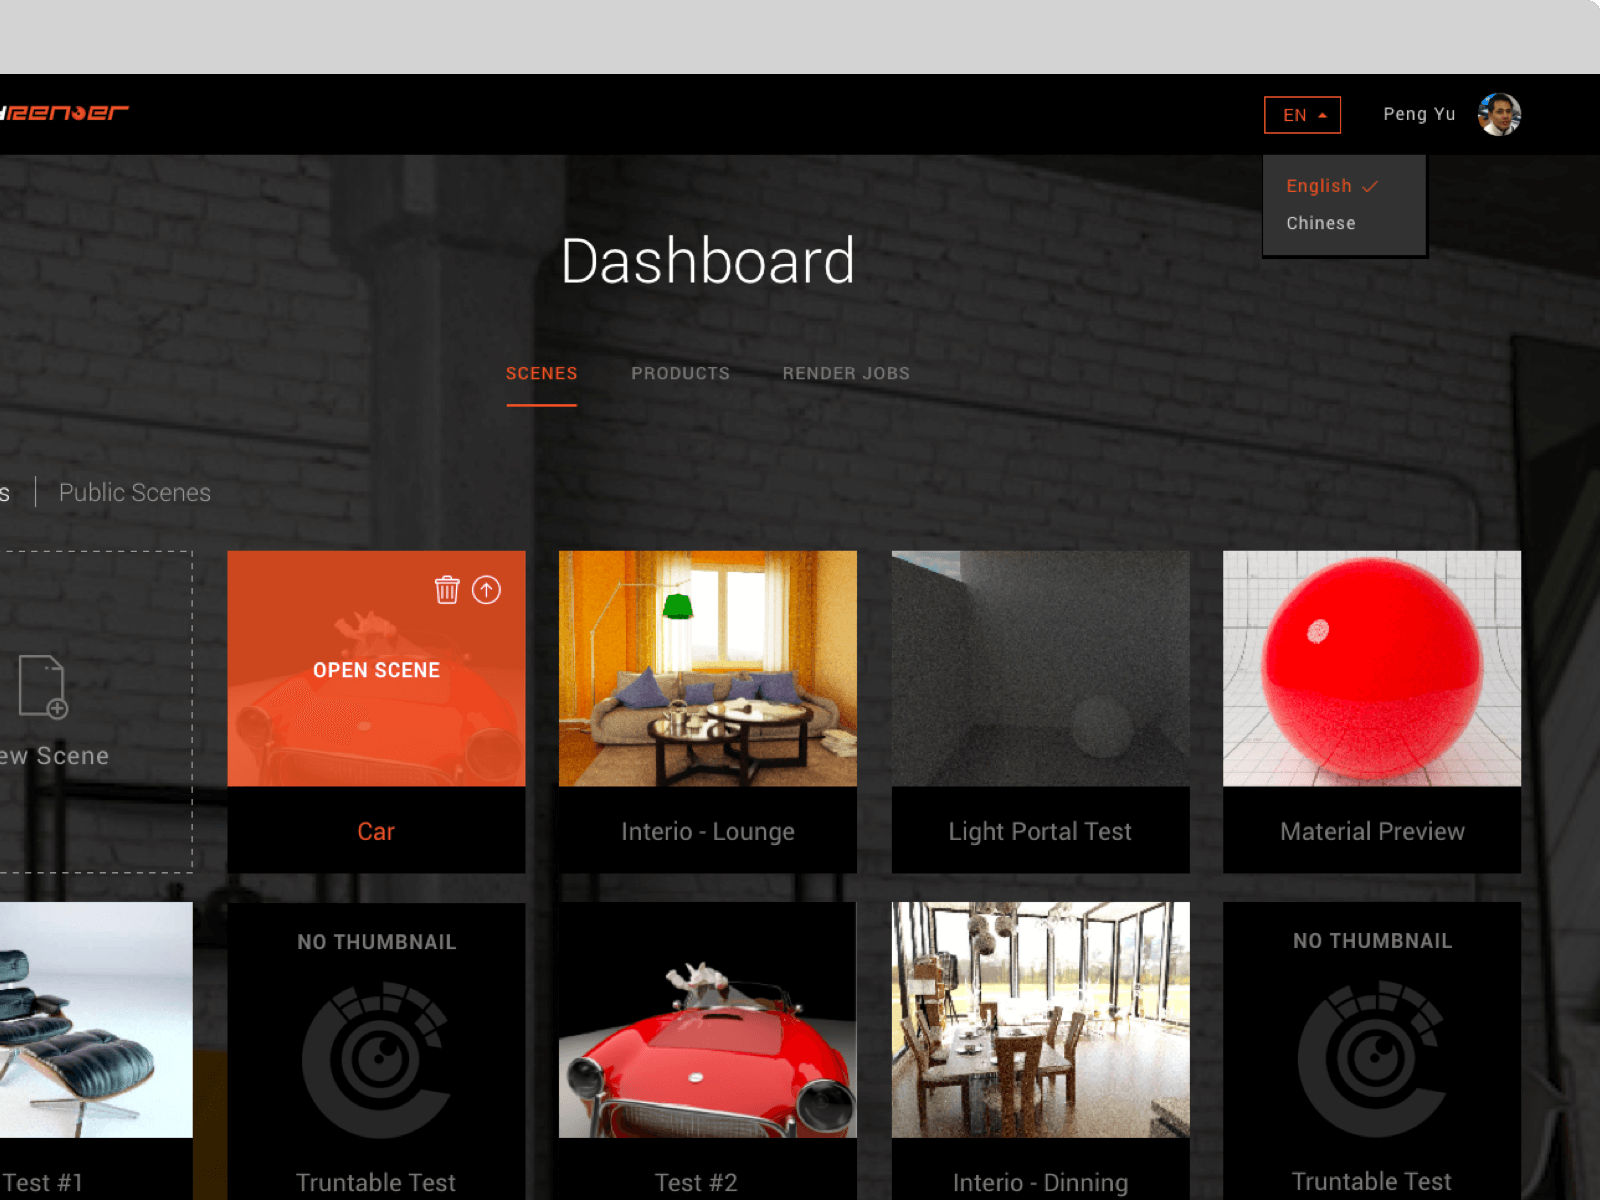Click the New Scene label
1600x1200 pixels.
point(54,756)
